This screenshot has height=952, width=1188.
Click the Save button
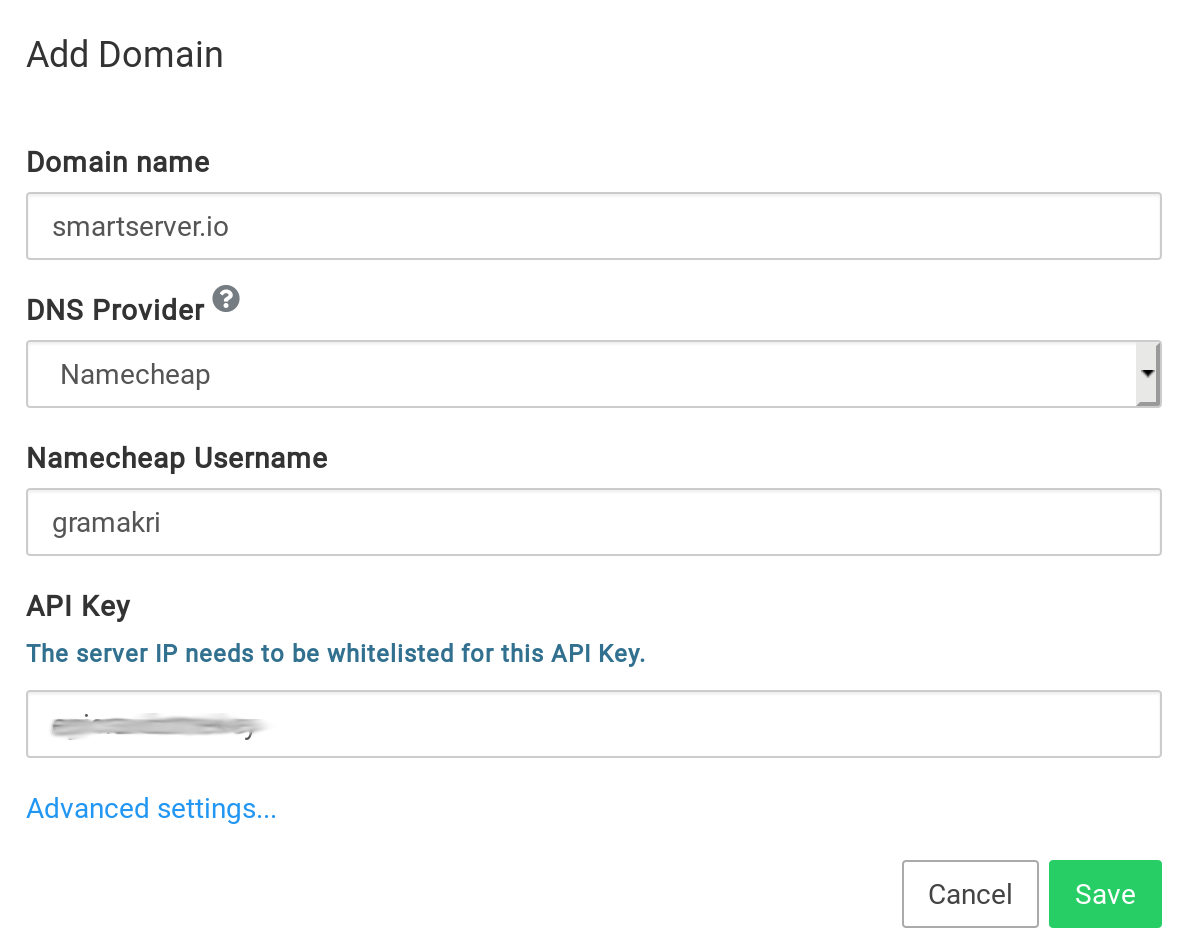coord(1105,894)
